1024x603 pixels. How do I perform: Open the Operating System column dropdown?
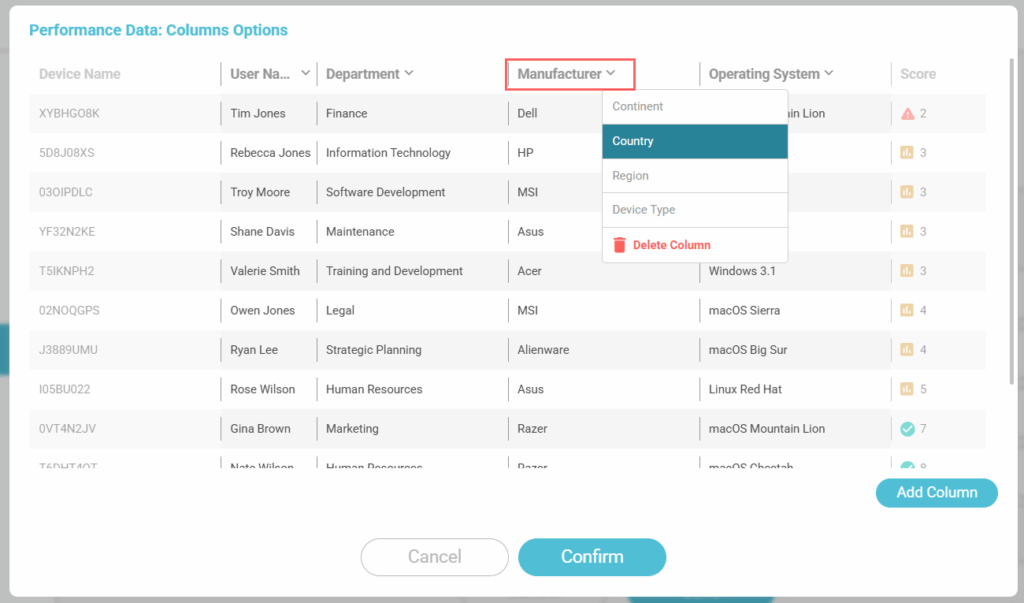click(828, 73)
